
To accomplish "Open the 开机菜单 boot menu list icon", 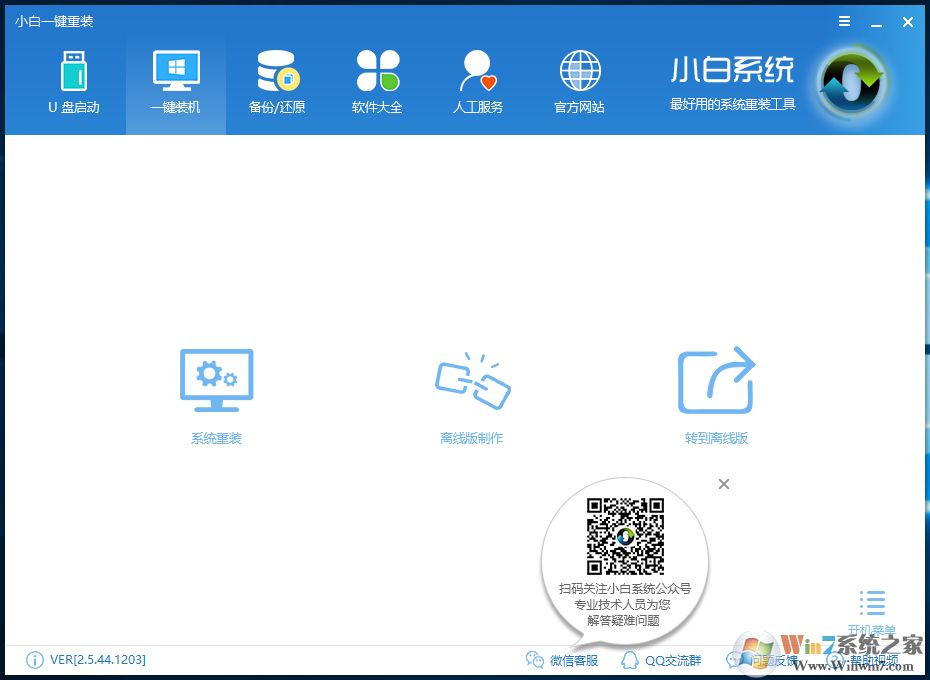I will [x=871, y=603].
